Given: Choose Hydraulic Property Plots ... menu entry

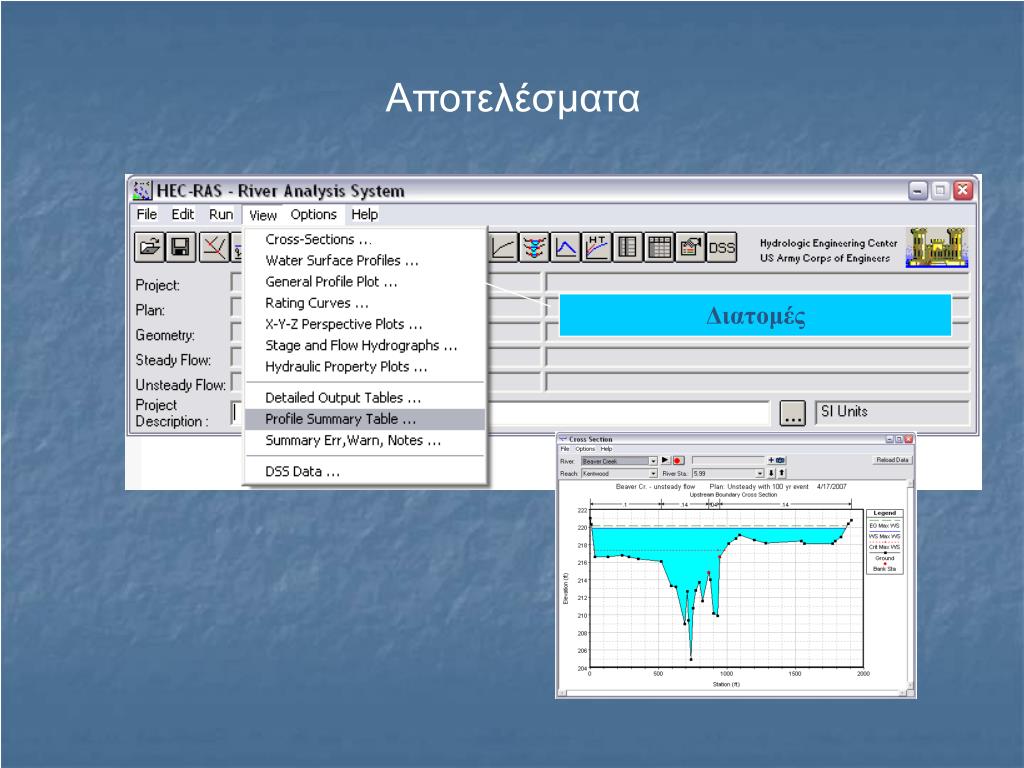Looking at the screenshot, I should coord(365,366).
